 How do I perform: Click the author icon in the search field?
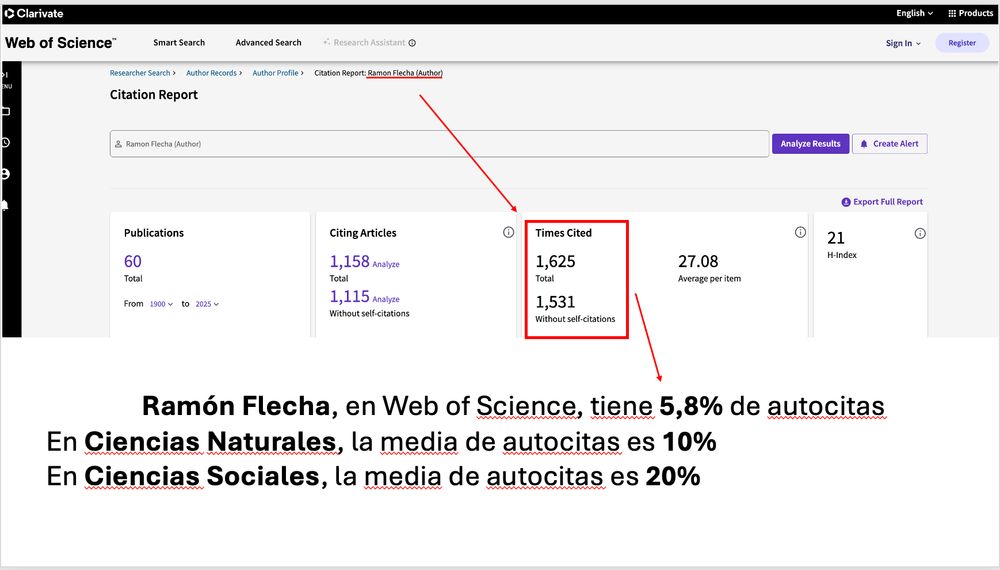point(118,144)
